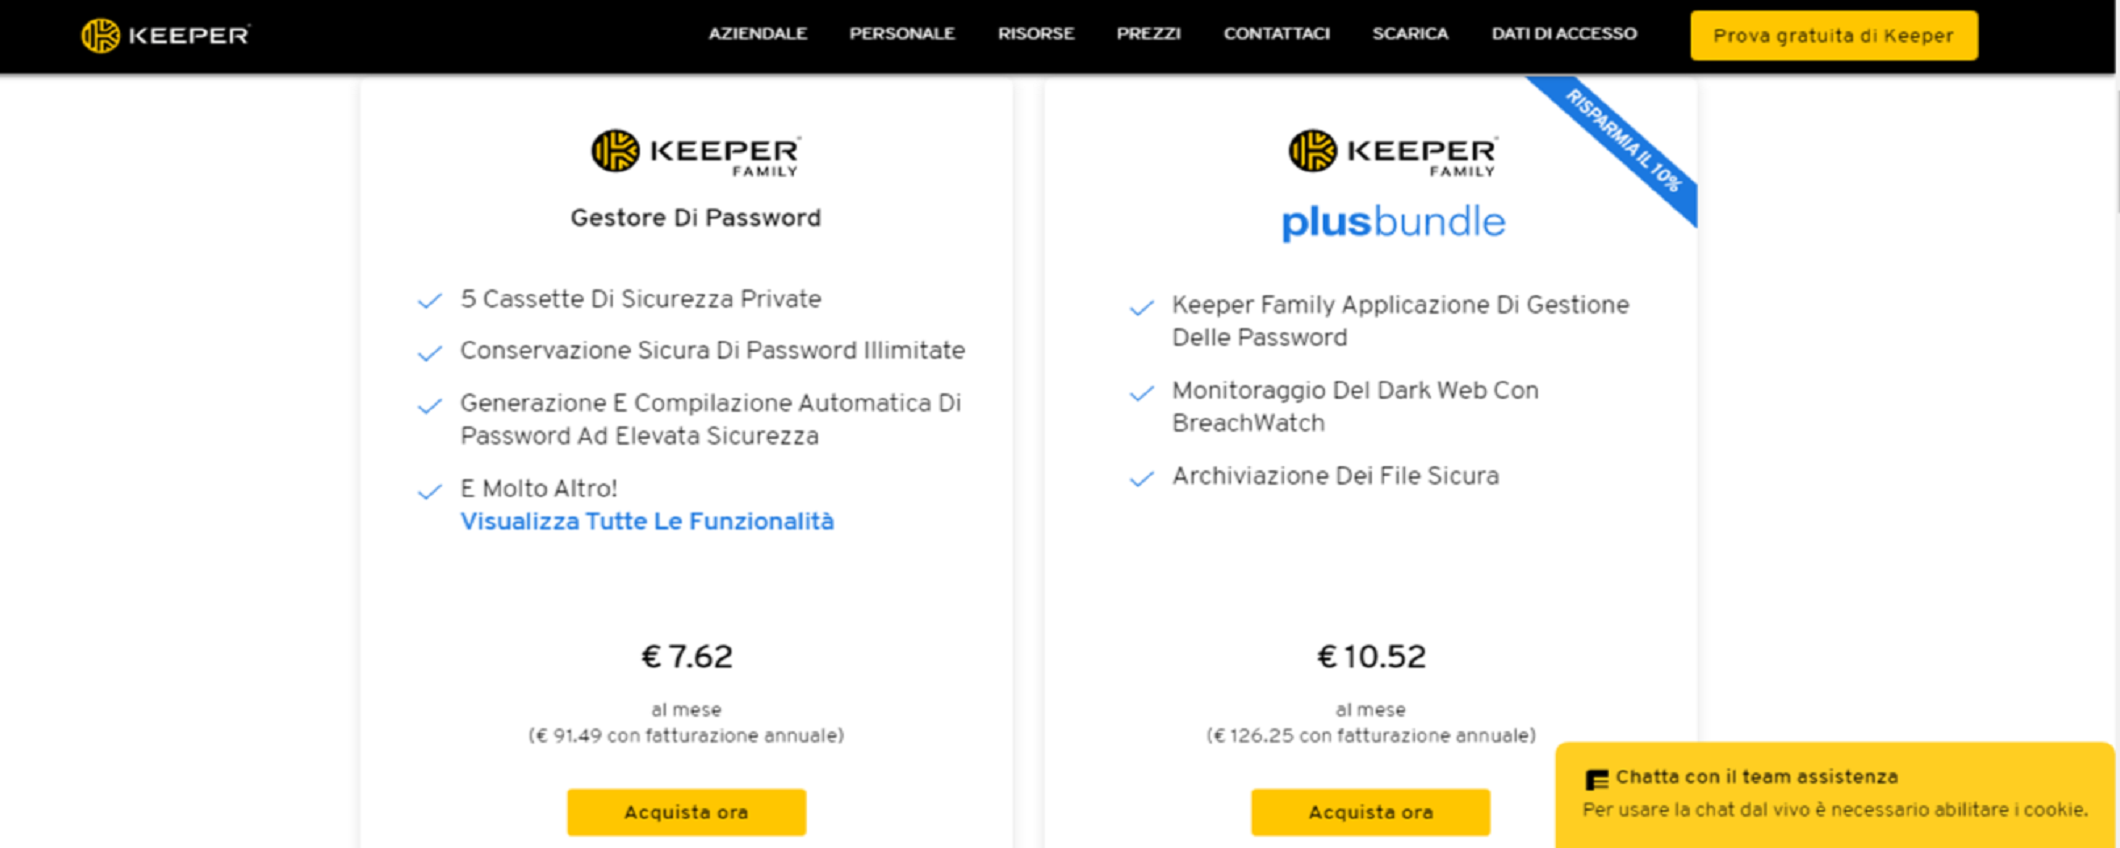
Task: Go to the Prezzi page
Action: (x=1148, y=34)
